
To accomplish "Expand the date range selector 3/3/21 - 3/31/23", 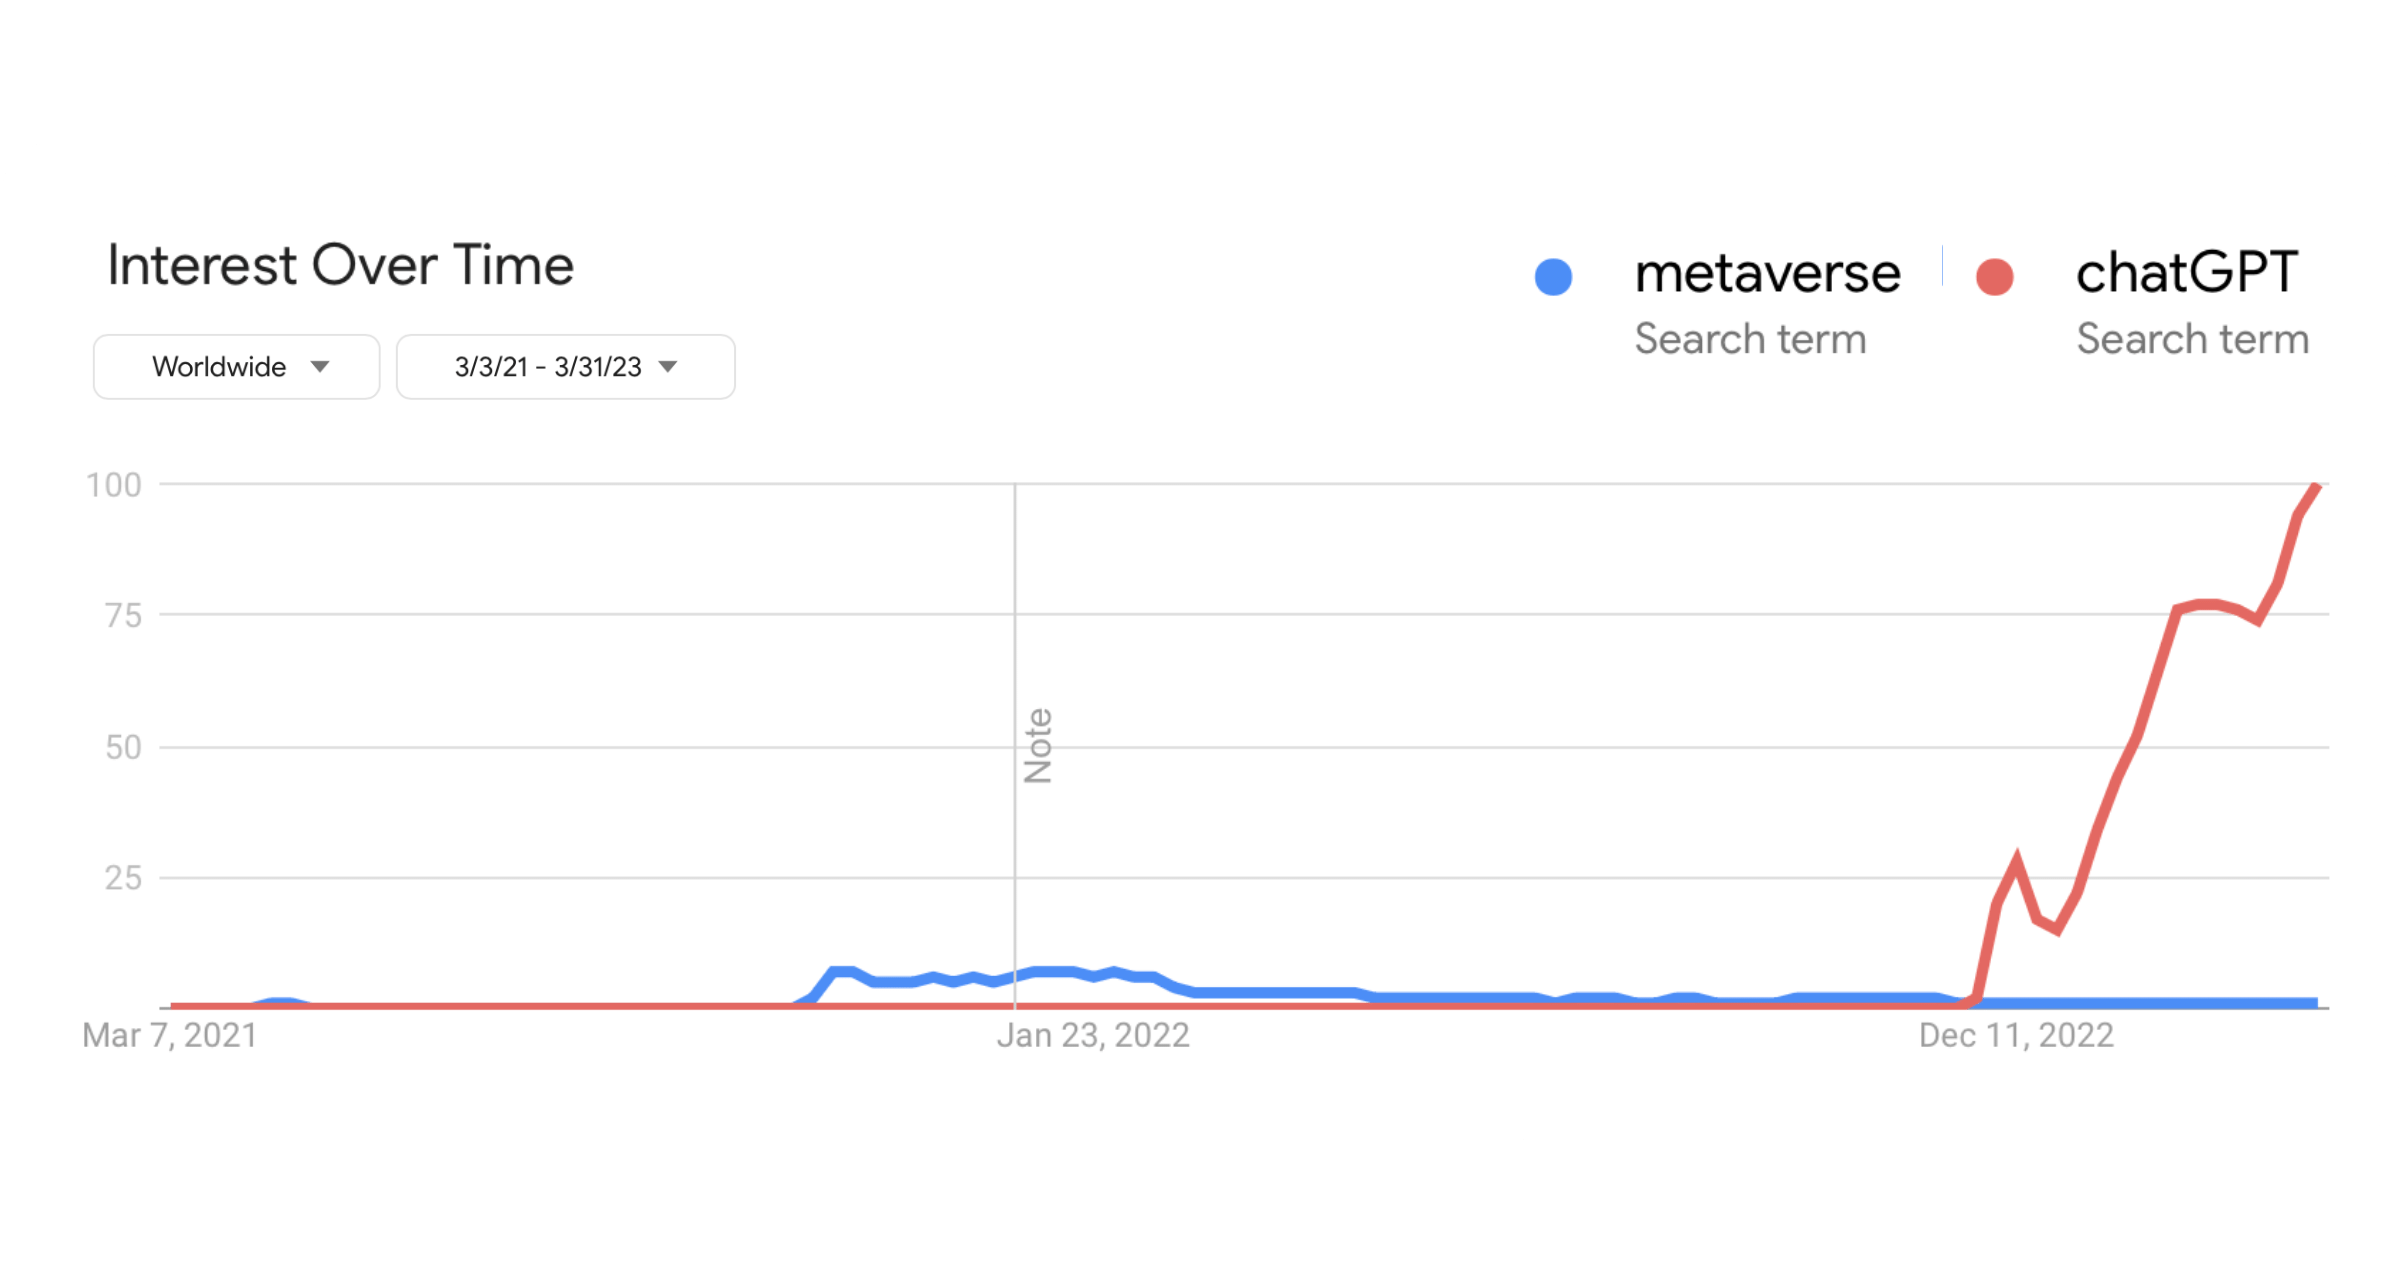I will (565, 366).
